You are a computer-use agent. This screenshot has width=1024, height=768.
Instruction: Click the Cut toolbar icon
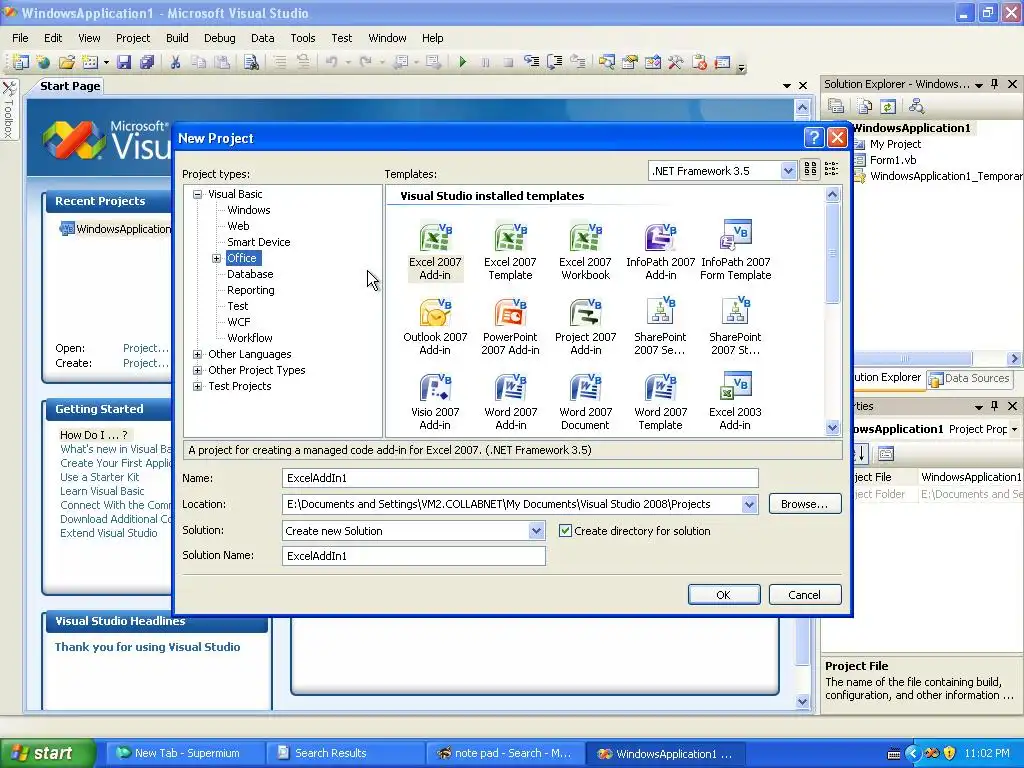[x=175, y=62]
